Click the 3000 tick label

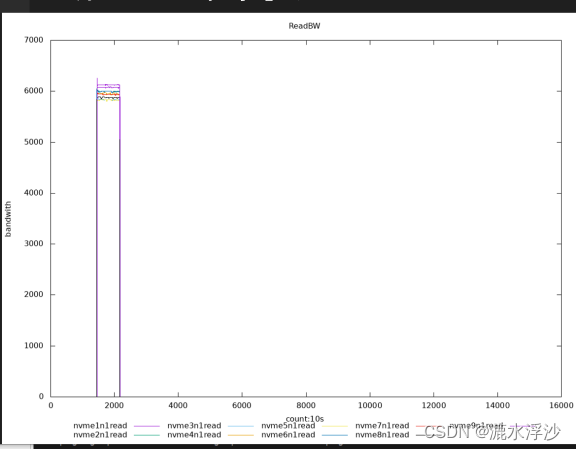click(x=34, y=244)
